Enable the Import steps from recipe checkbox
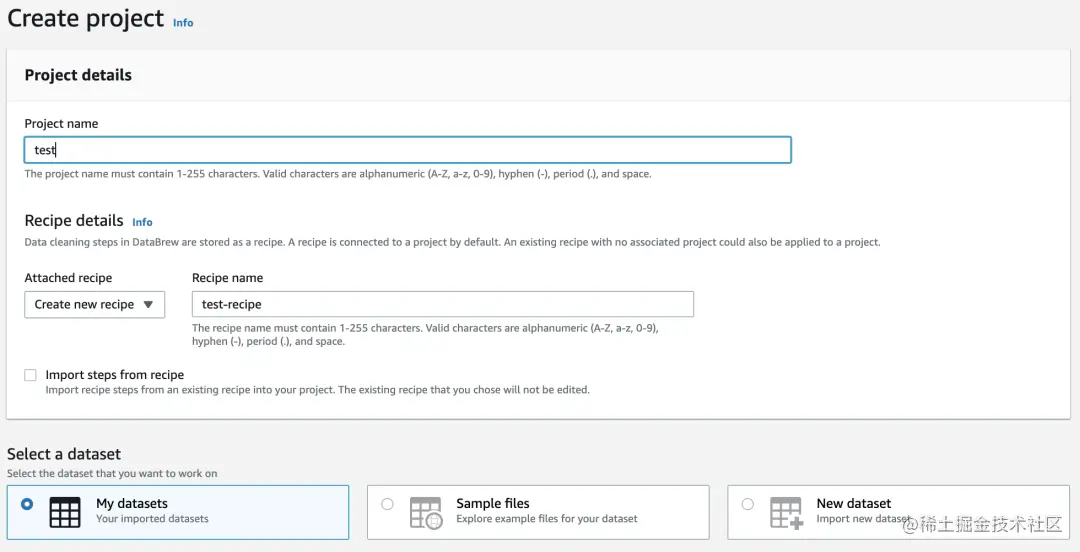Image resolution: width=1080 pixels, height=552 pixels. 30,375
